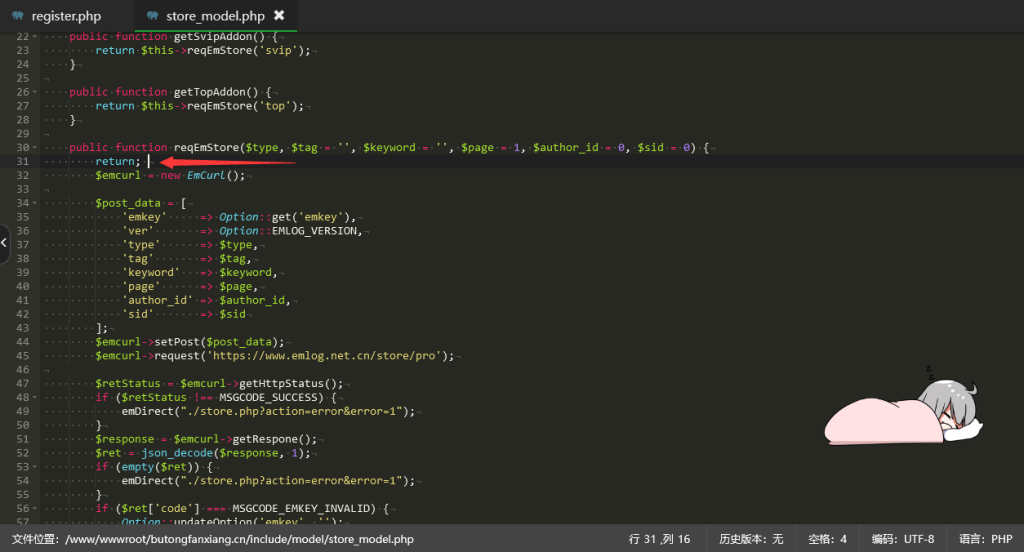1024x552 pixels.
Task: Close the store_model.php tab
Action: click(x=279, y=16)
